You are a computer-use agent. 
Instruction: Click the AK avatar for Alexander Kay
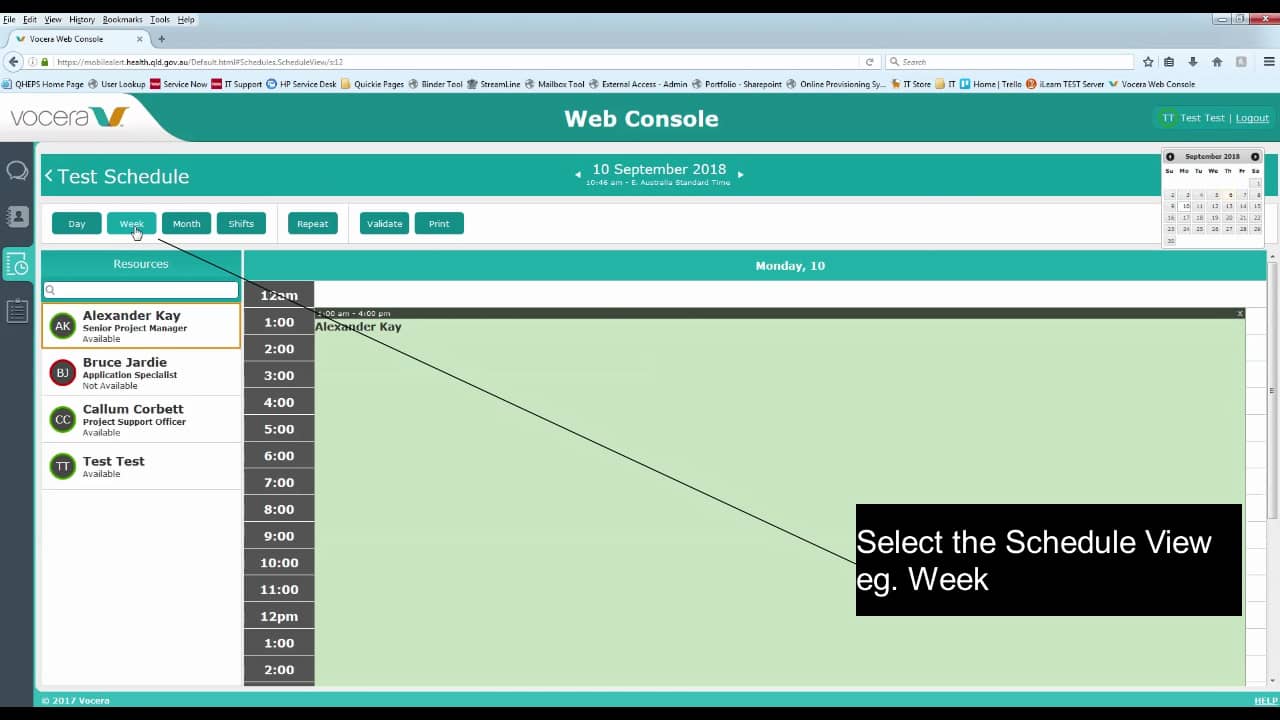(63, 326)
